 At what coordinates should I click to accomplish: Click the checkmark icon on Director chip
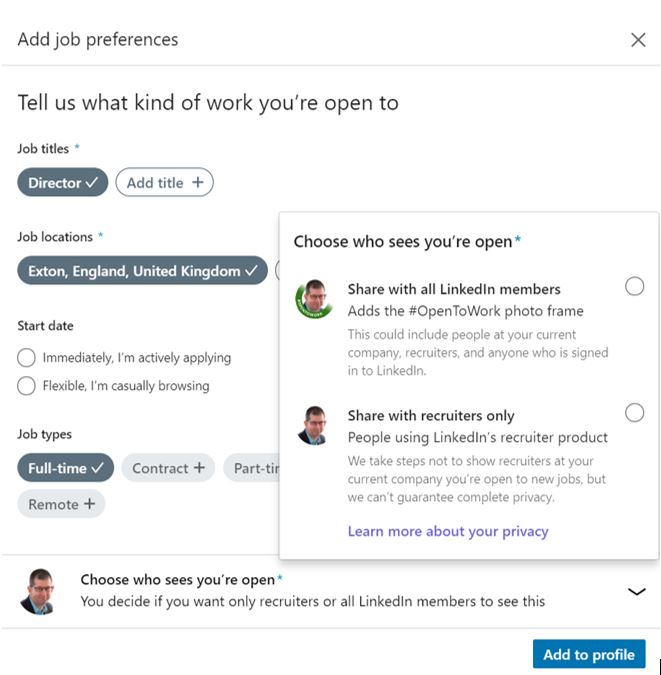point(92,183)
